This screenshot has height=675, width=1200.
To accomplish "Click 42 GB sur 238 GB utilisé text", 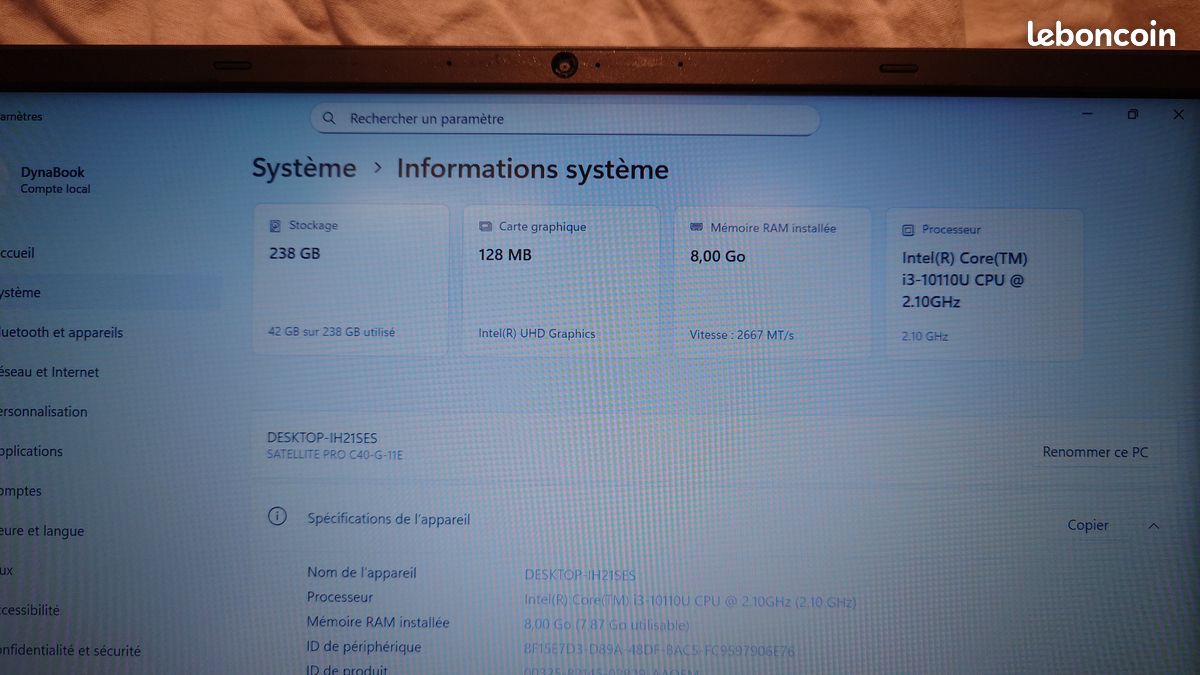I will (x=332, y=332).
